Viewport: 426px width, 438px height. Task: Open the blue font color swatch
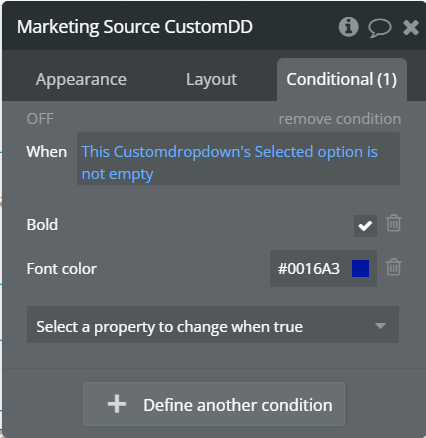click(360, 268)
